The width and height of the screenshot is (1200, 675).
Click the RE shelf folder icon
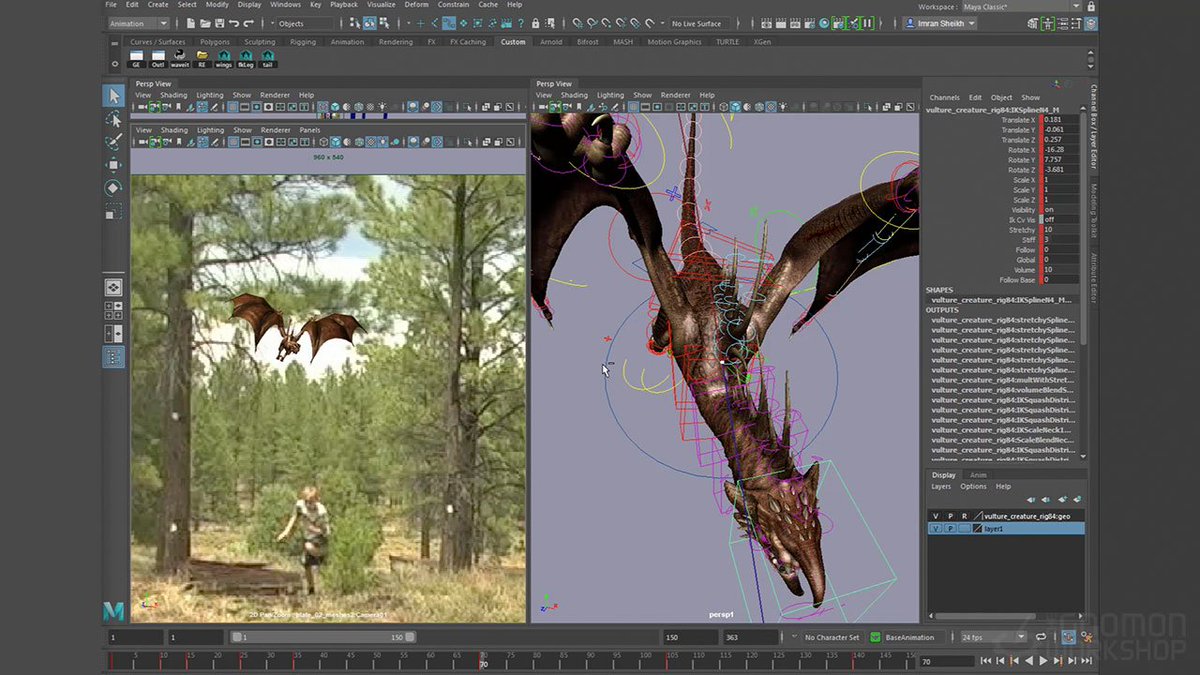pyautogui.click(x=202, y=58)
